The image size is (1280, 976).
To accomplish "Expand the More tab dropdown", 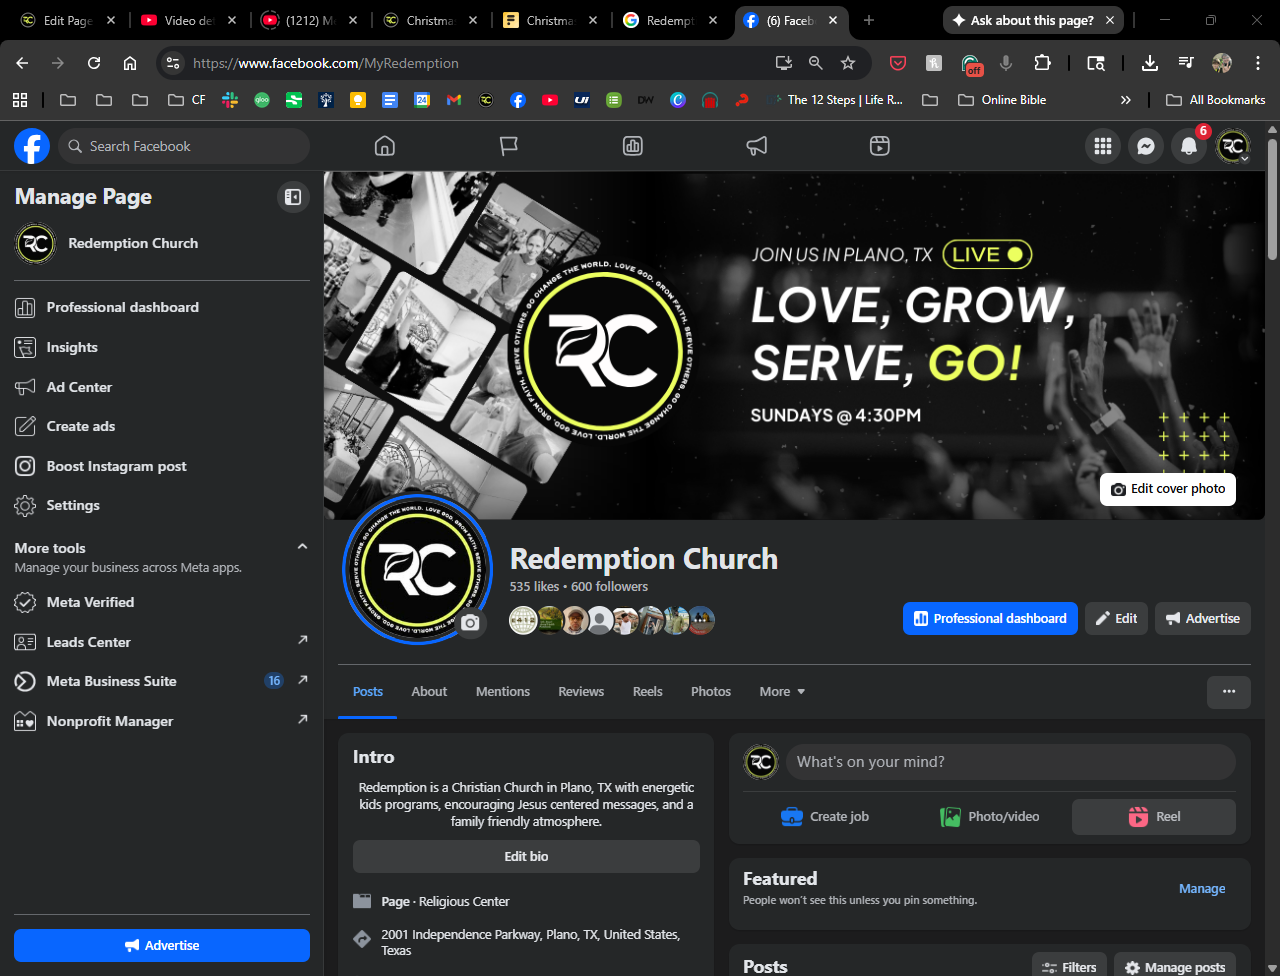I will pyautogui.click(x=782, y=691).
